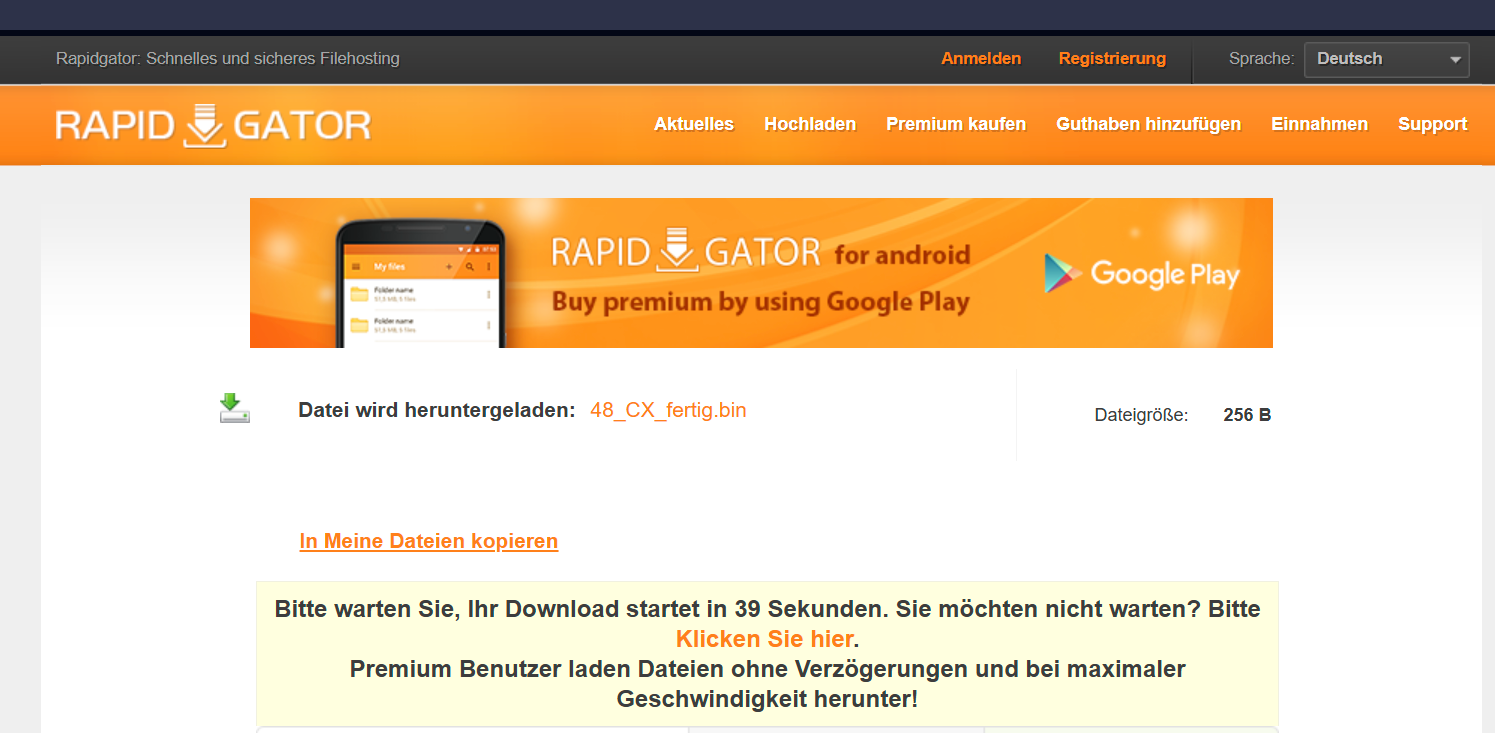The width and height of the screenshot is (1495, 733).
Task: Click 'Klicken Sie hier' to skip waiting
Action: (762, 639)
